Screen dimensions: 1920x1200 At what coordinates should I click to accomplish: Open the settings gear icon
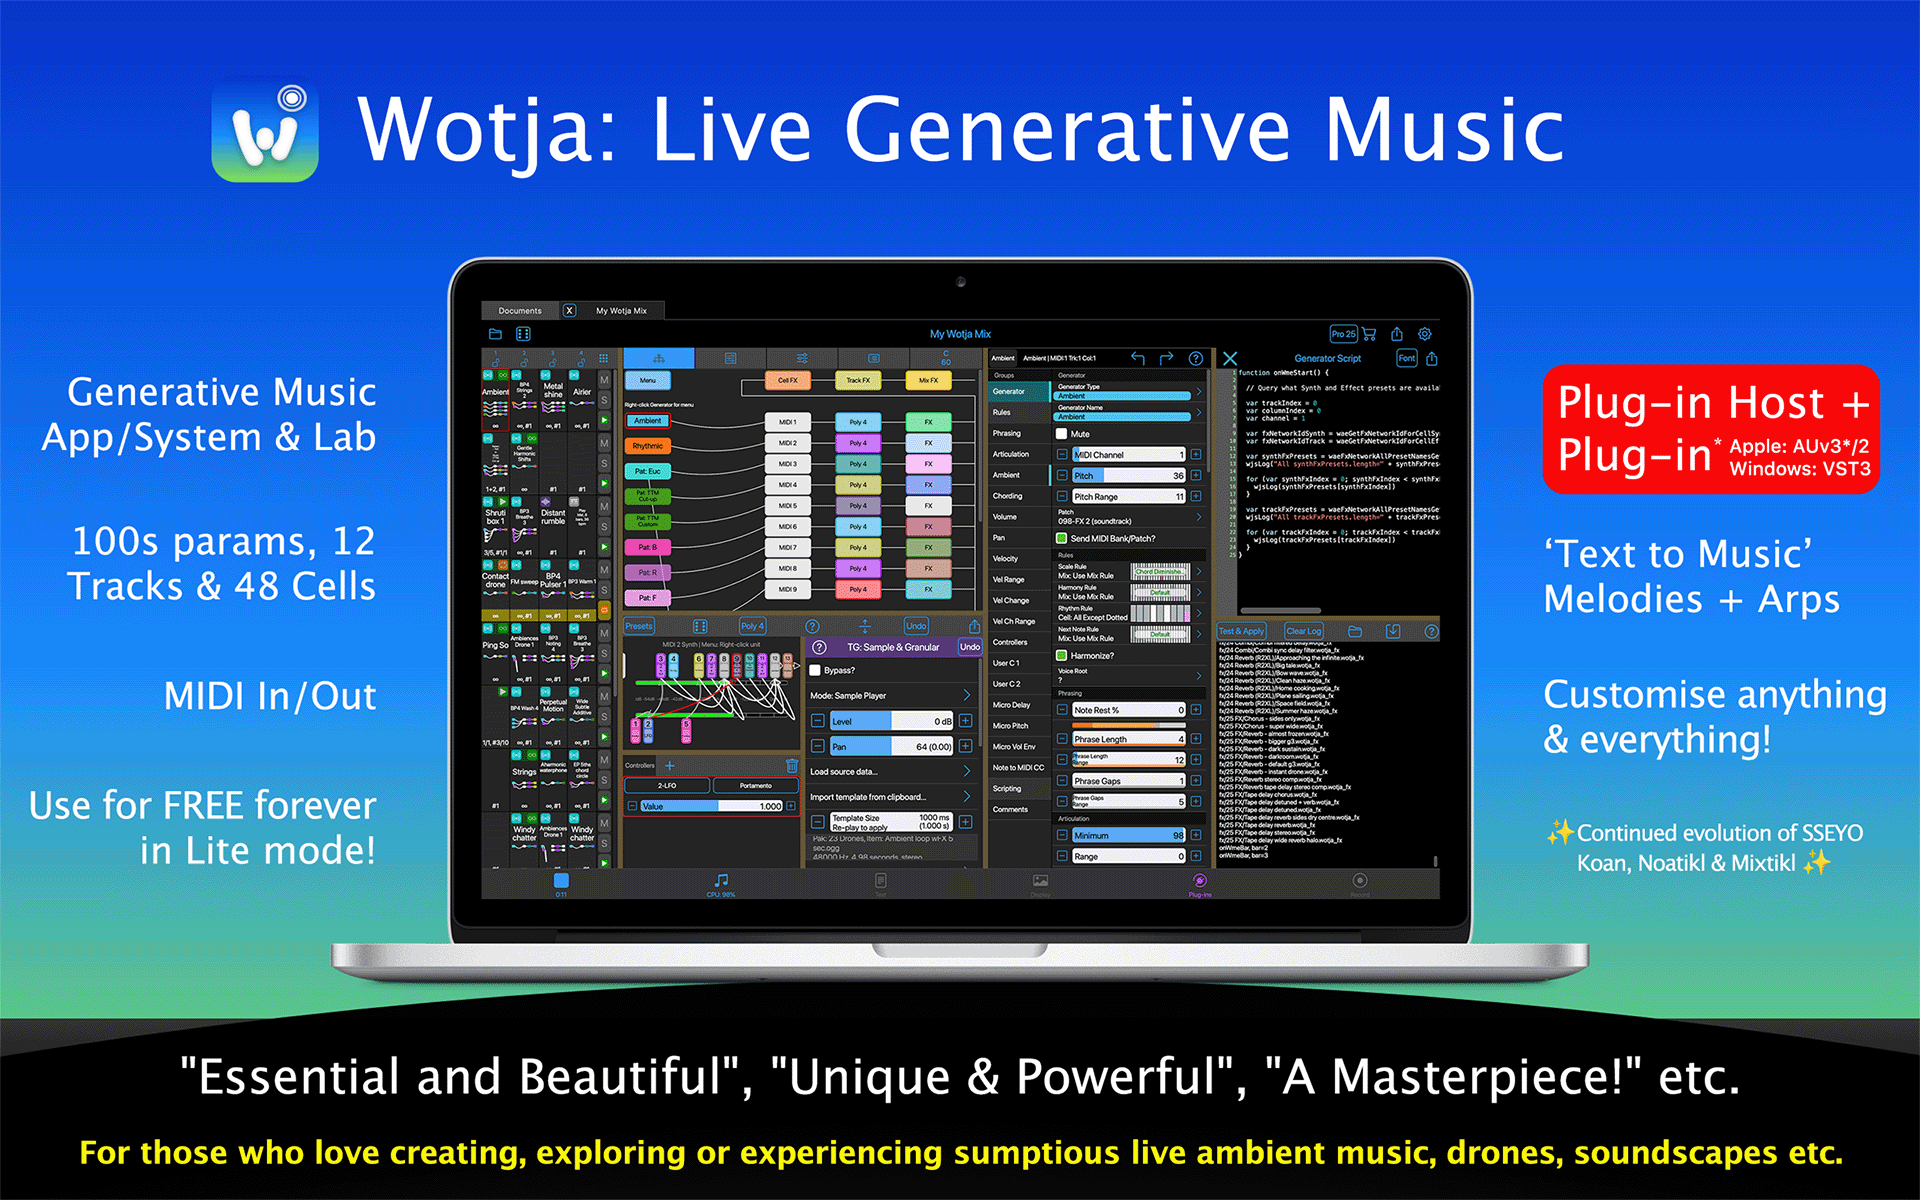click(1425, 334)
